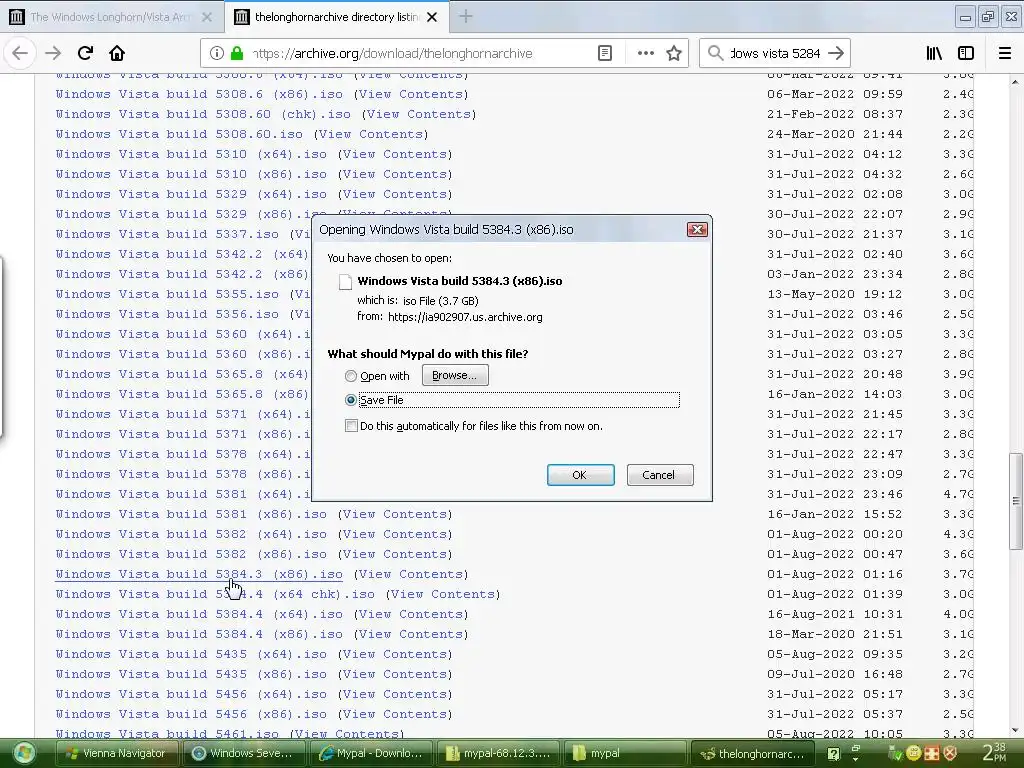Open Windows Vista build 5310 (x64).iso link
Viewport: 1024px width, 768px height.
191,154
